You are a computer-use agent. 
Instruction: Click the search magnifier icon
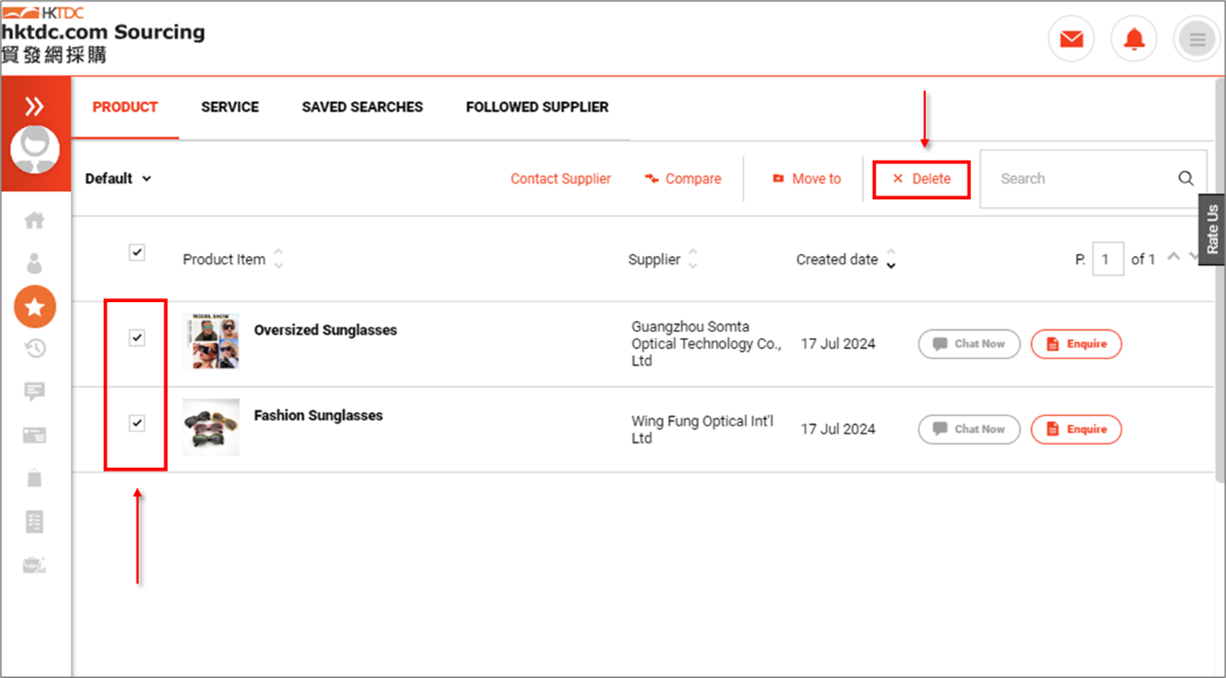[1186, 179]
